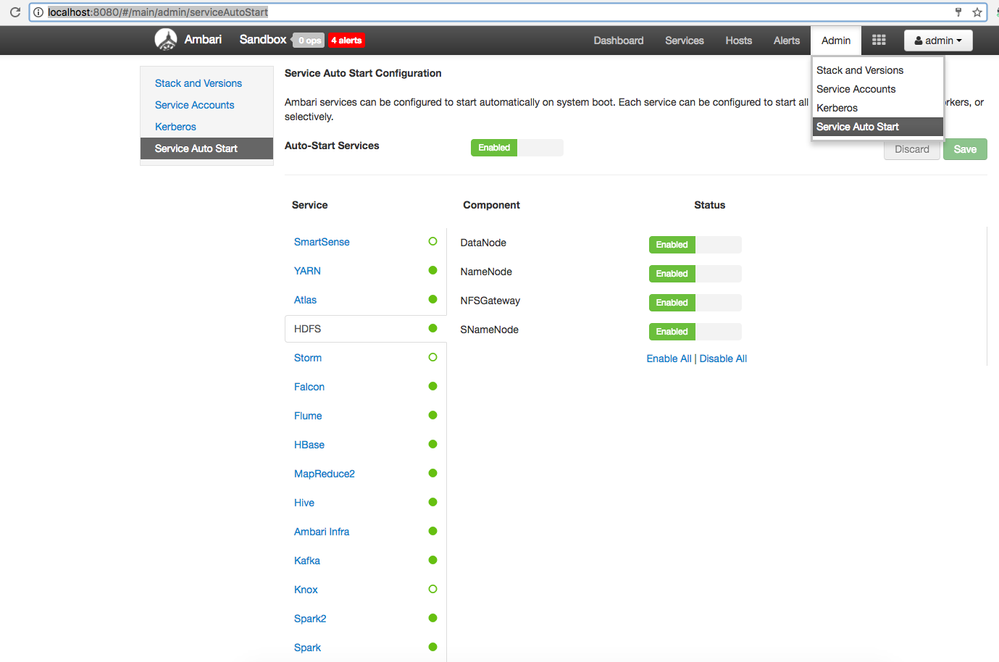Viewport: 999px width, 662px height.
Task: Bookmark the page with the star icon
Action: (x=977, y=12)
